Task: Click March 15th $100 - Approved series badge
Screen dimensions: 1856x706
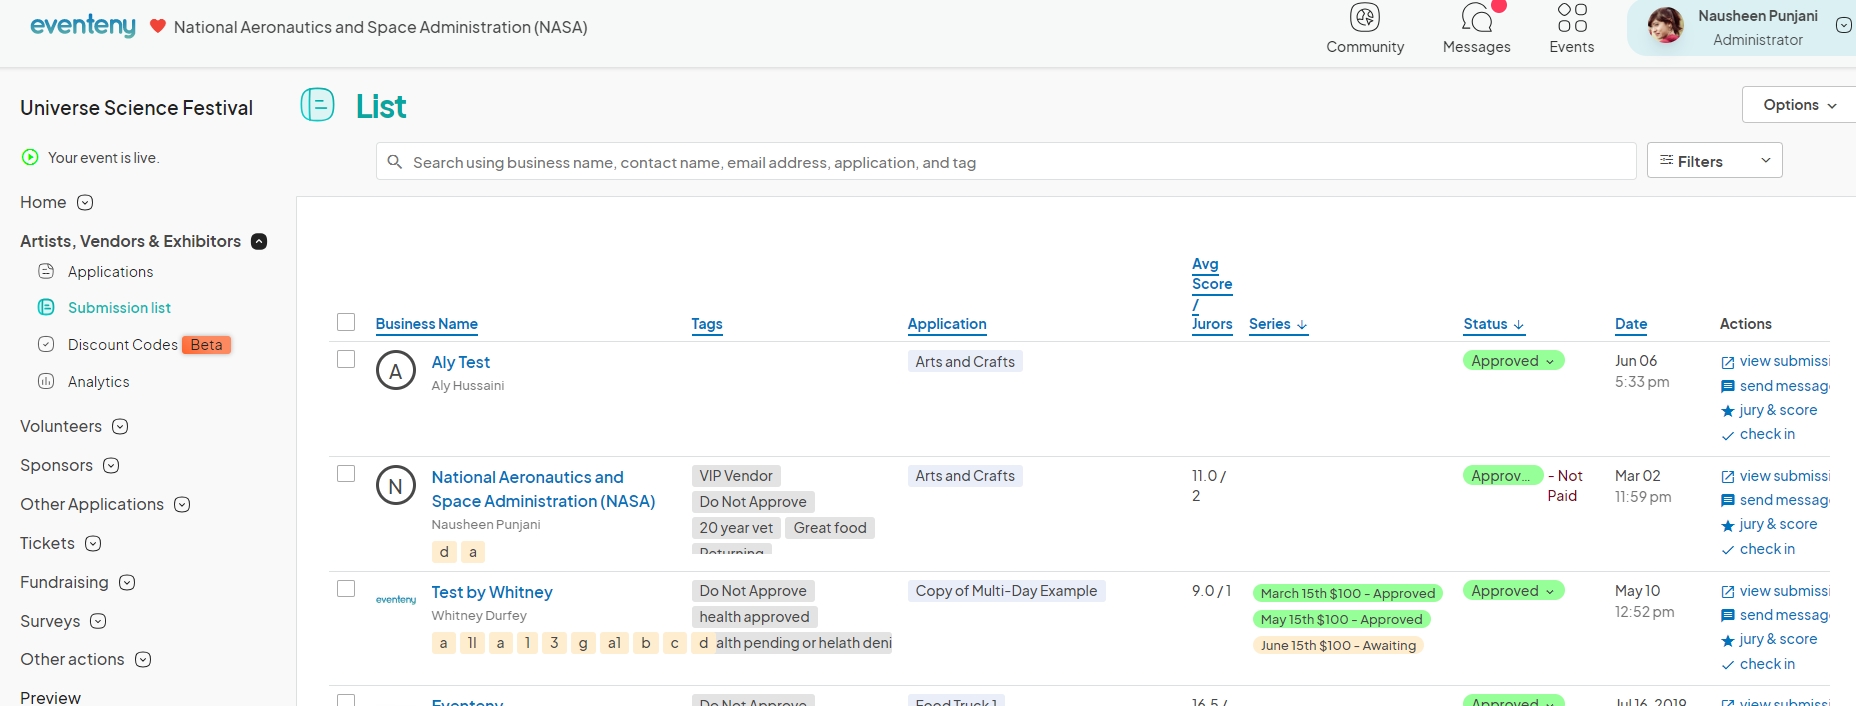Action: click(x=1348, y=593)
